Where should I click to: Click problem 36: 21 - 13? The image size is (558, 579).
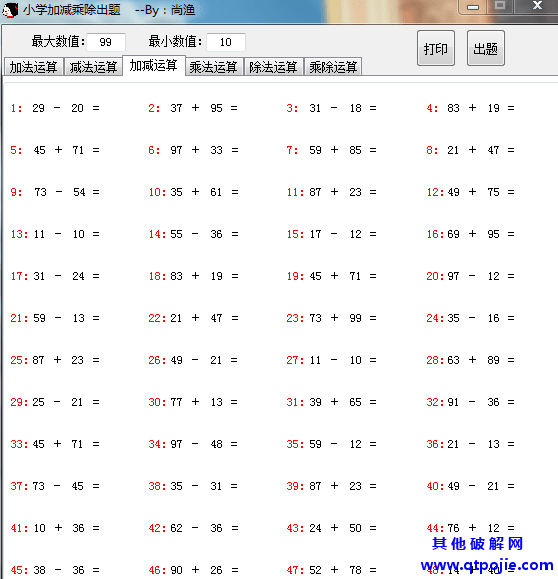(x=470, y=444)
